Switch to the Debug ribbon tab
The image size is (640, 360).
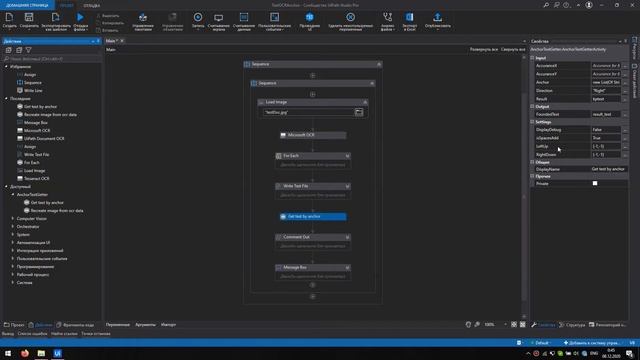tap(91, 5)
